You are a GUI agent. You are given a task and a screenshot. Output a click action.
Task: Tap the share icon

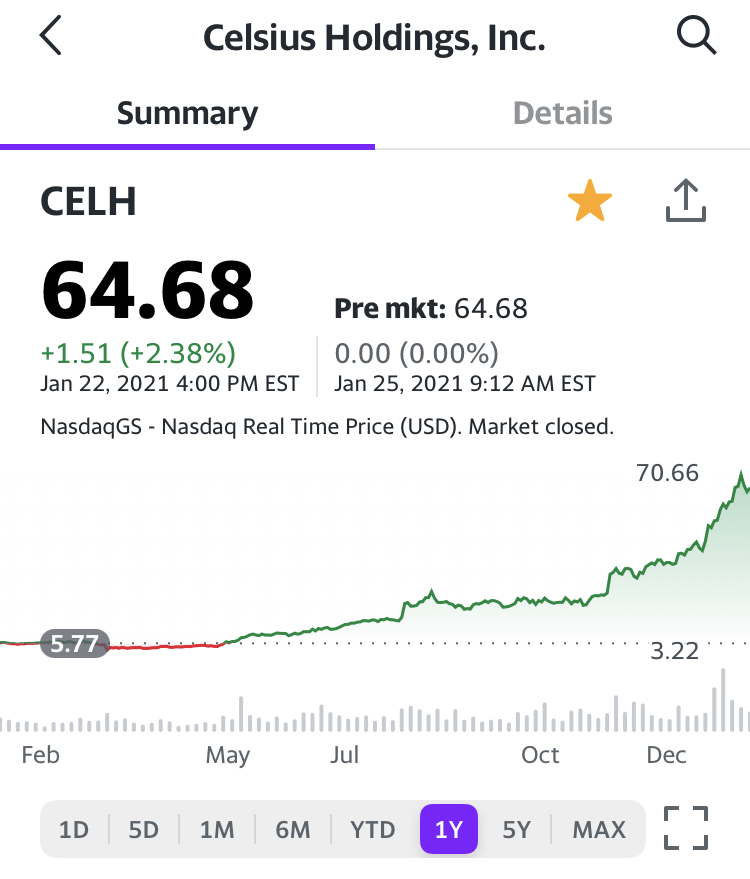[686, 201]
